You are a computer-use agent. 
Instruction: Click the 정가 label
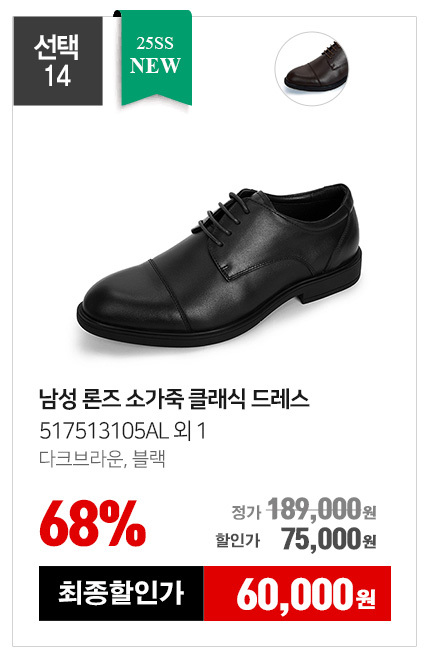[246, 512]
